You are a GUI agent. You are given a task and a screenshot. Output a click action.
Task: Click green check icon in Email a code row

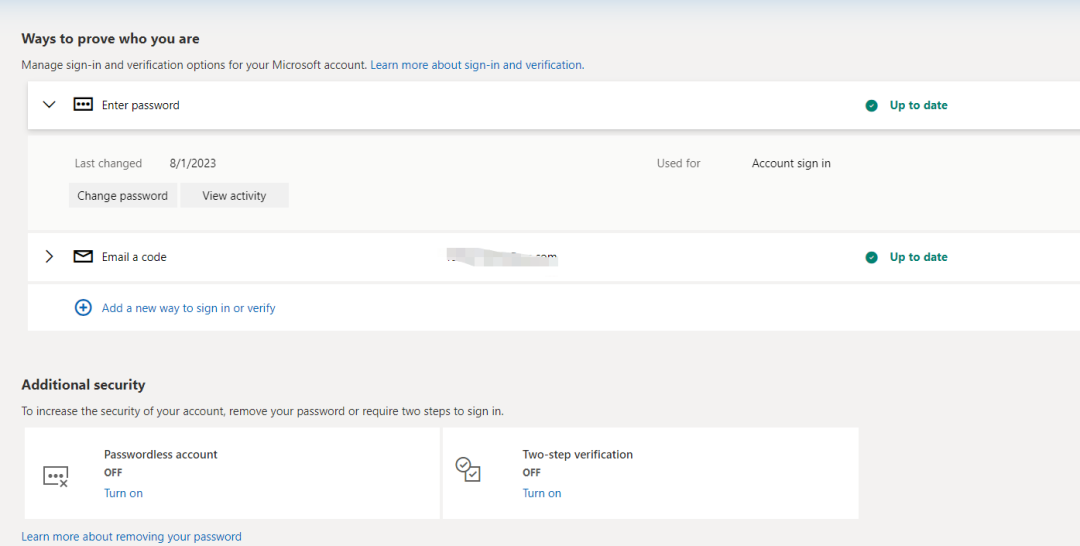coord(871,257)
